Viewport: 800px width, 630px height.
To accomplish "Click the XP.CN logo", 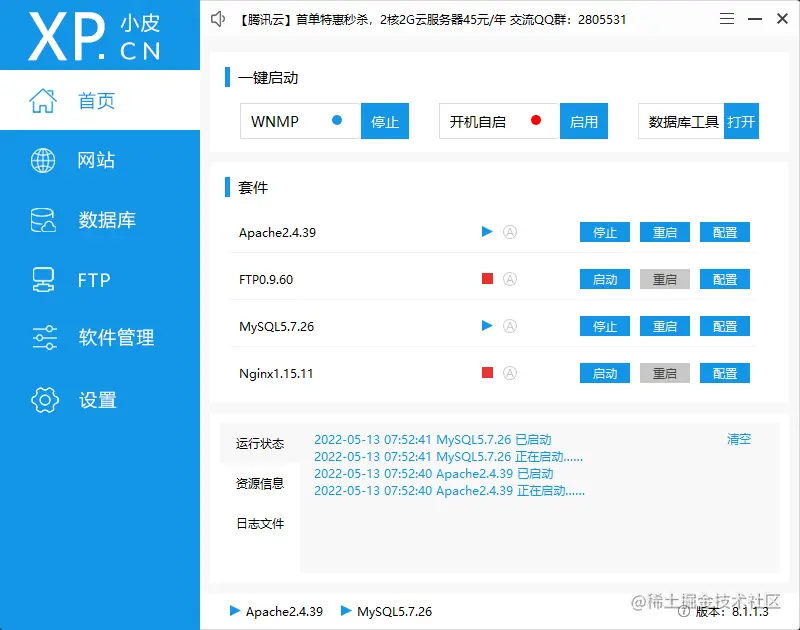I will click(95, 37).
